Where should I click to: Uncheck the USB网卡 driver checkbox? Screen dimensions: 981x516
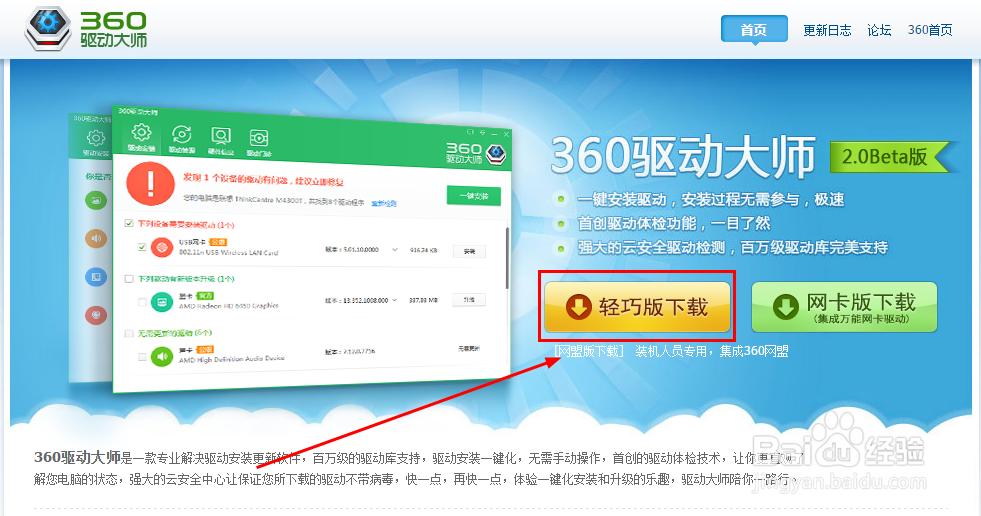tap(142, 246)
